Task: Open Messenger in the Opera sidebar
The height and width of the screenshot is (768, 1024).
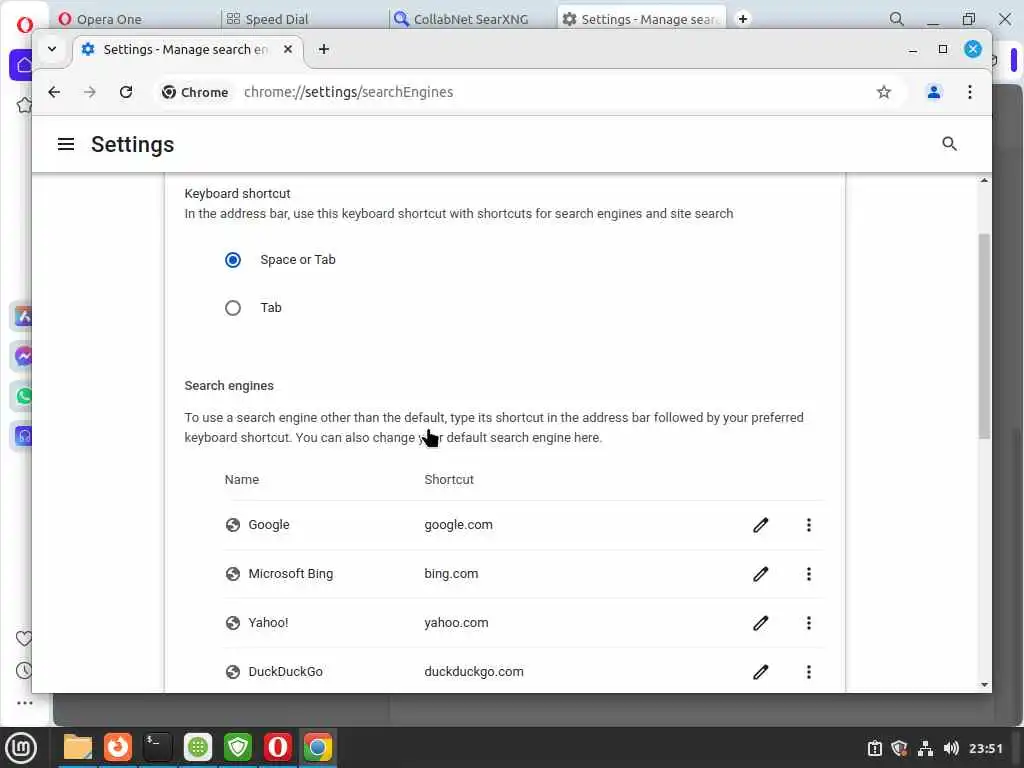Action: 24,357
